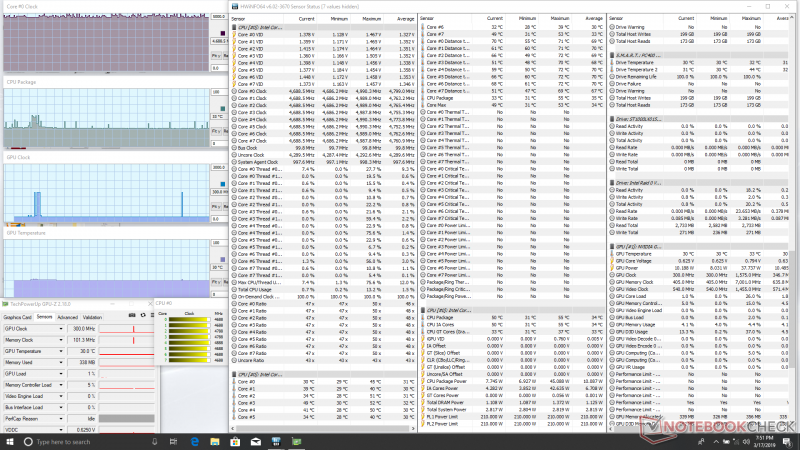
Task: Click the first HWiNFO panel horizontal scrollbar
Action: (x=322, y=429)
